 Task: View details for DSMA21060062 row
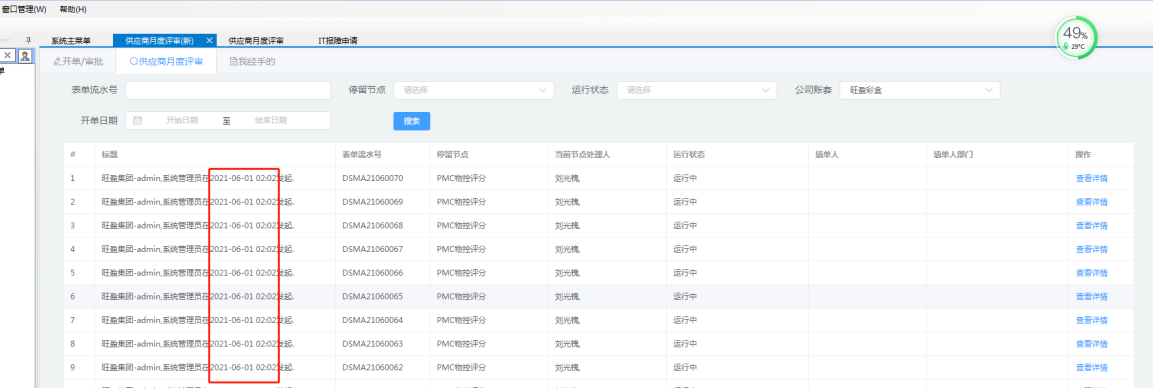(x=1091, y=367)
